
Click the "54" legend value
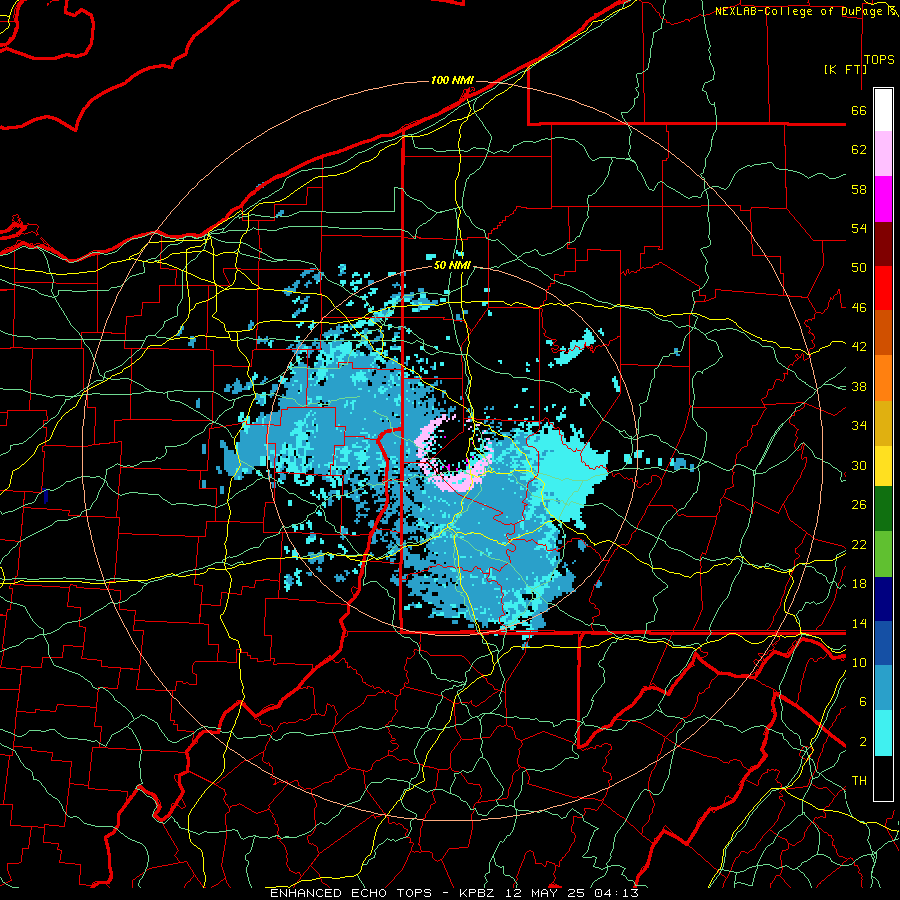point(859,228)
